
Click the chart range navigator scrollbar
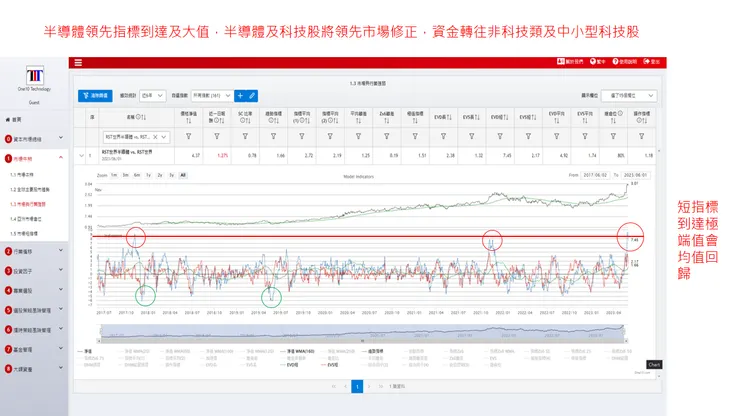362,340
